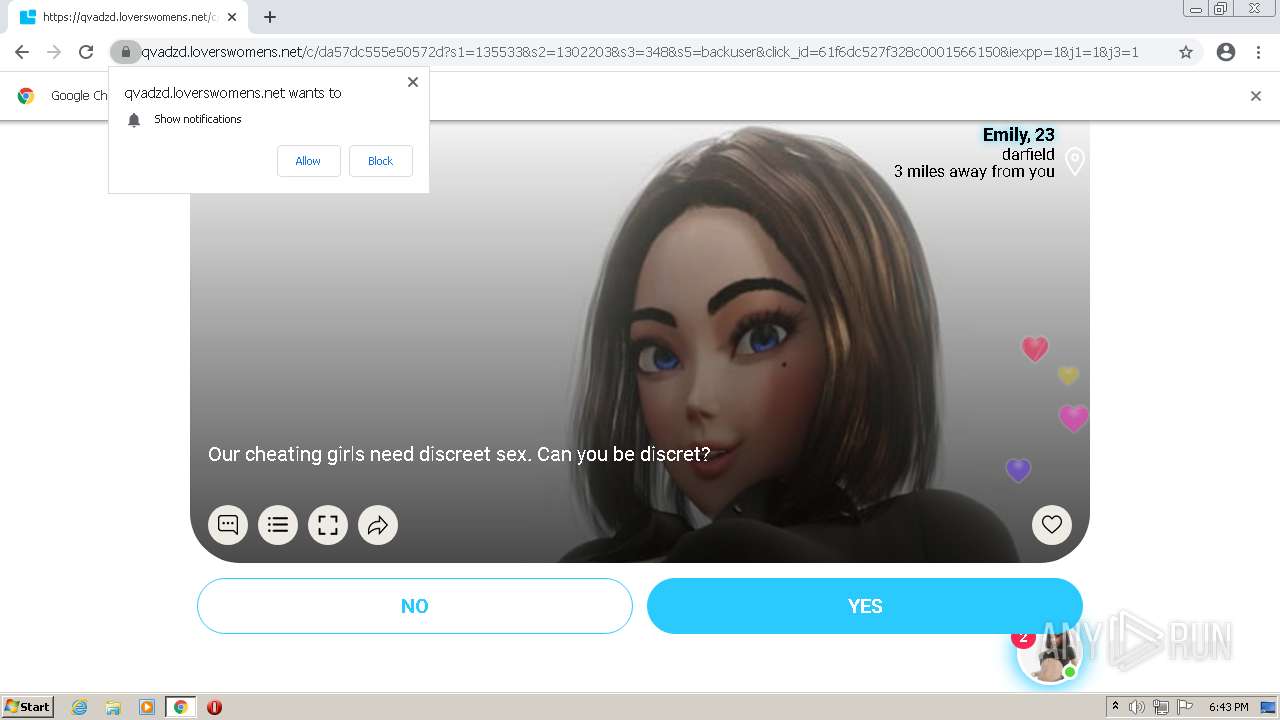Show hidden system tray icons
This screenshot has height=720, width=1280.
click(1116, 707)
